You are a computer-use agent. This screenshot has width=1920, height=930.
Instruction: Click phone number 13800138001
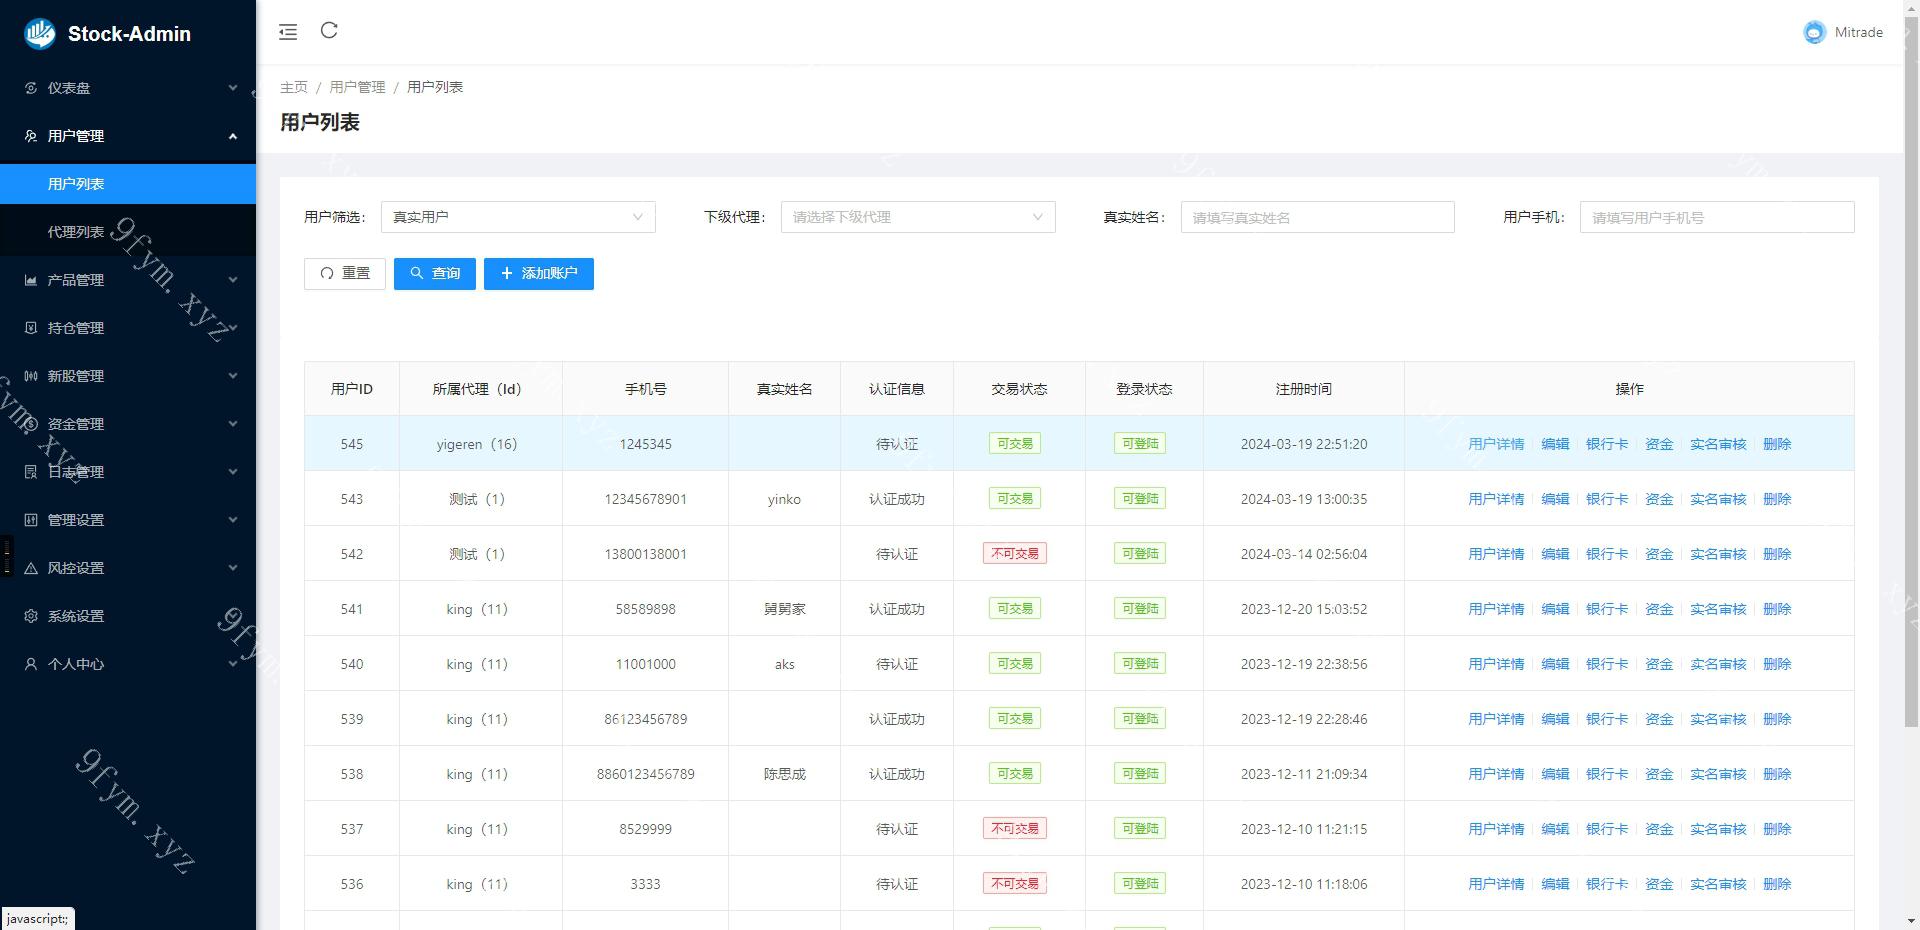[x=645, y=554]
